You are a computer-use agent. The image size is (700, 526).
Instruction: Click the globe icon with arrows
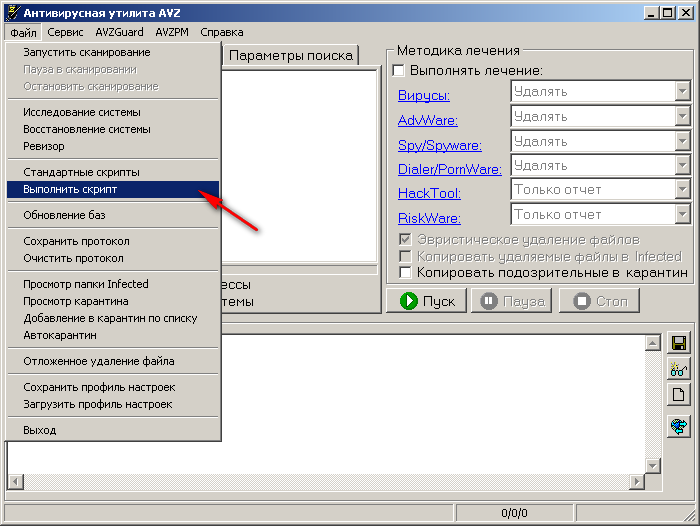click(x=679, y=427)
